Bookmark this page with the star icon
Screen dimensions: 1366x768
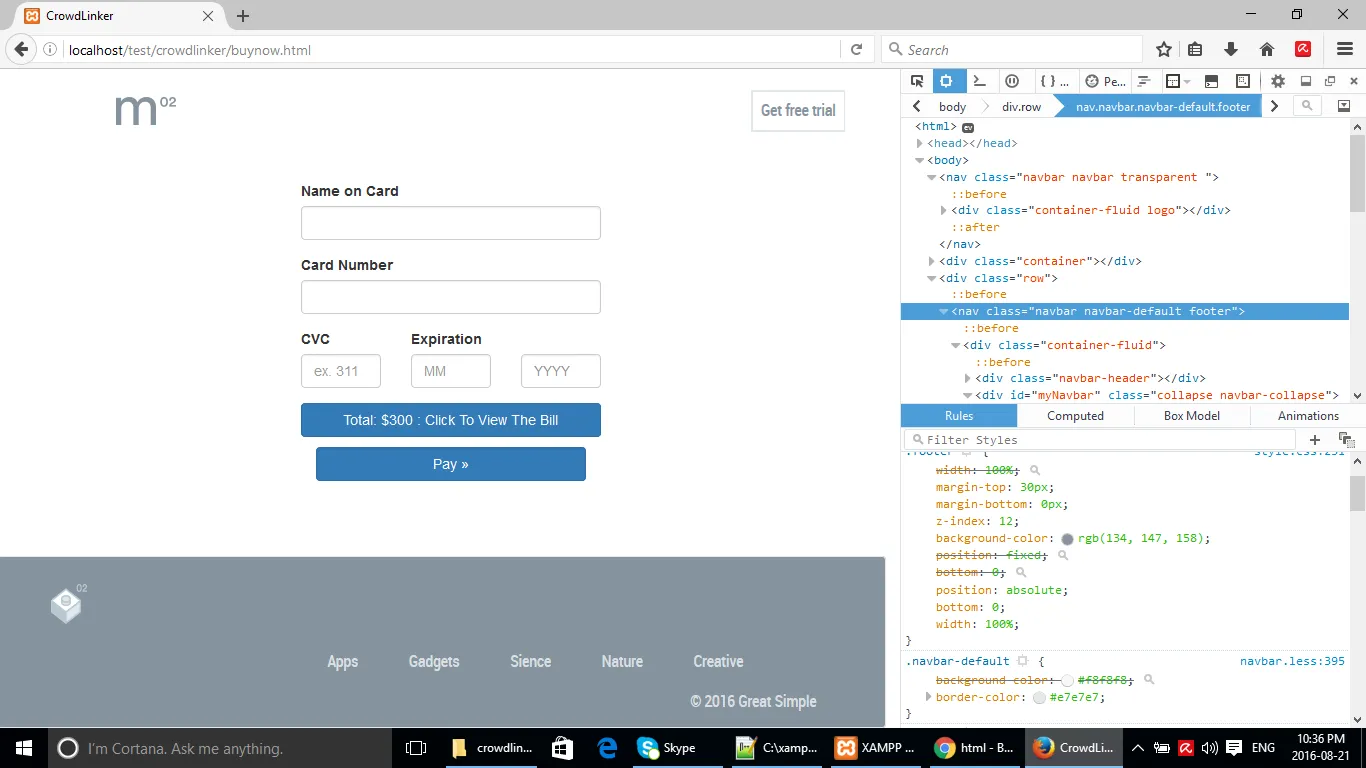coord(1164,49)
